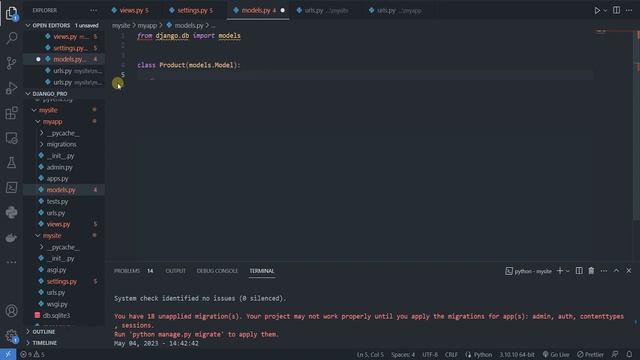Screen dimensions: 640x360
Task: Change CRLF line ending setting
Action: click(451, 354)
